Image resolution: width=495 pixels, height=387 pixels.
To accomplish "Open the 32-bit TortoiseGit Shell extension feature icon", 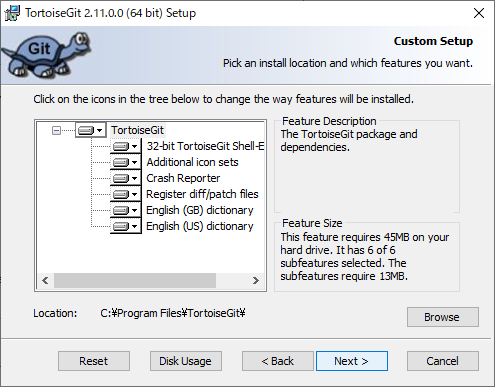I will 126,146.
